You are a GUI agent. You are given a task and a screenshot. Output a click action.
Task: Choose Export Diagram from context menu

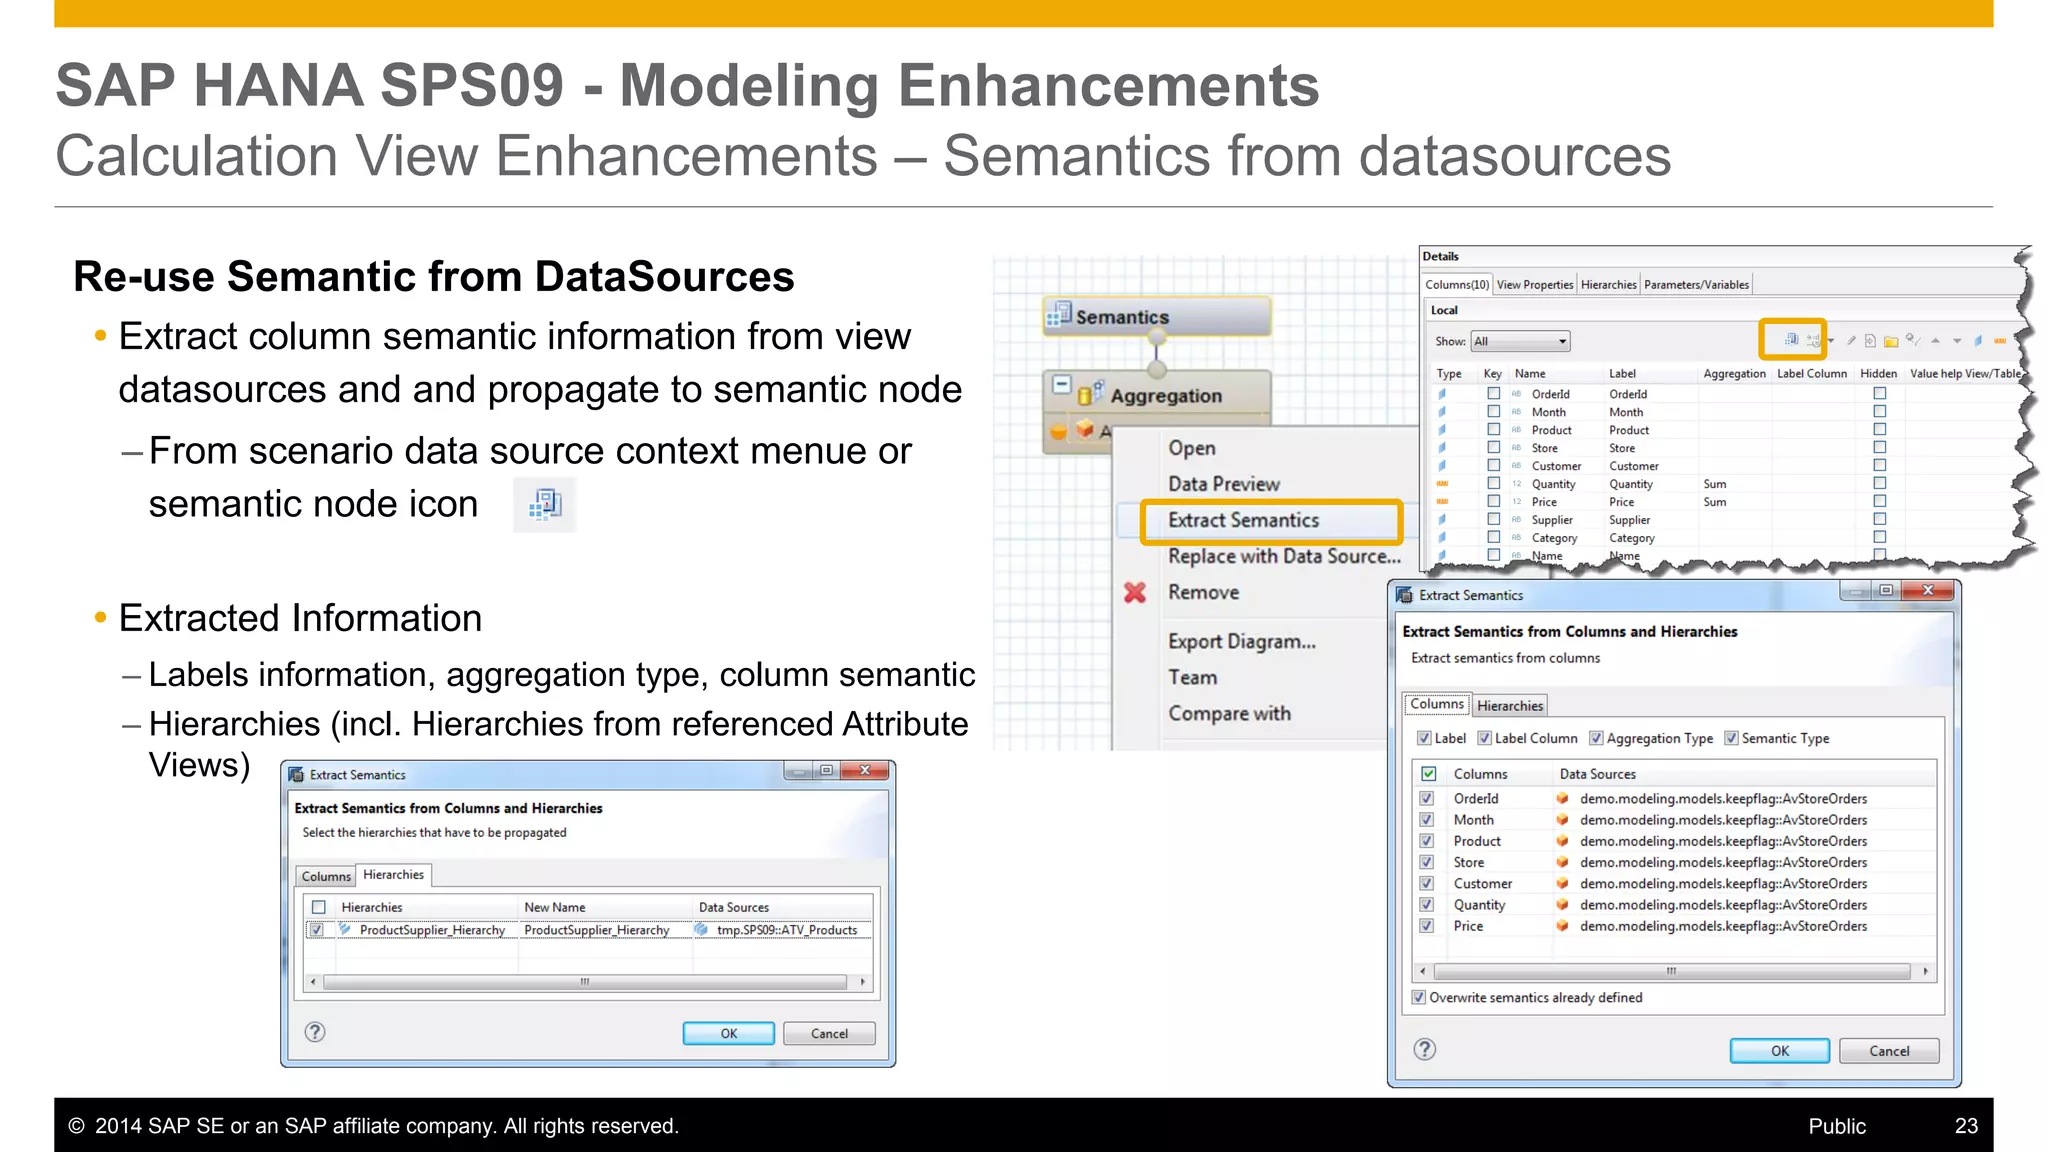click(1242, 641)
